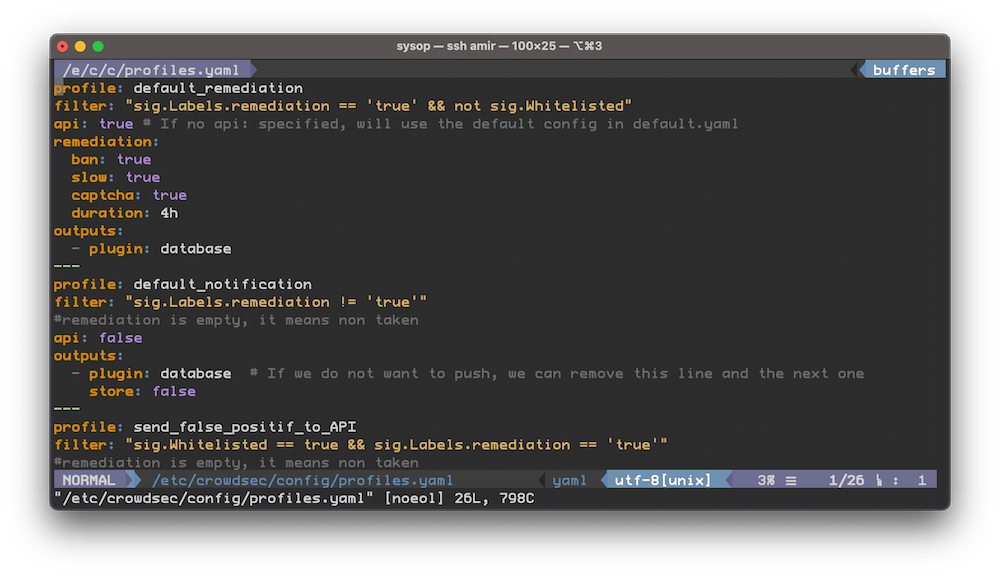The image size is (1000, 576).
Task: Click the second '---' document separator
Action: click(67, 409)
